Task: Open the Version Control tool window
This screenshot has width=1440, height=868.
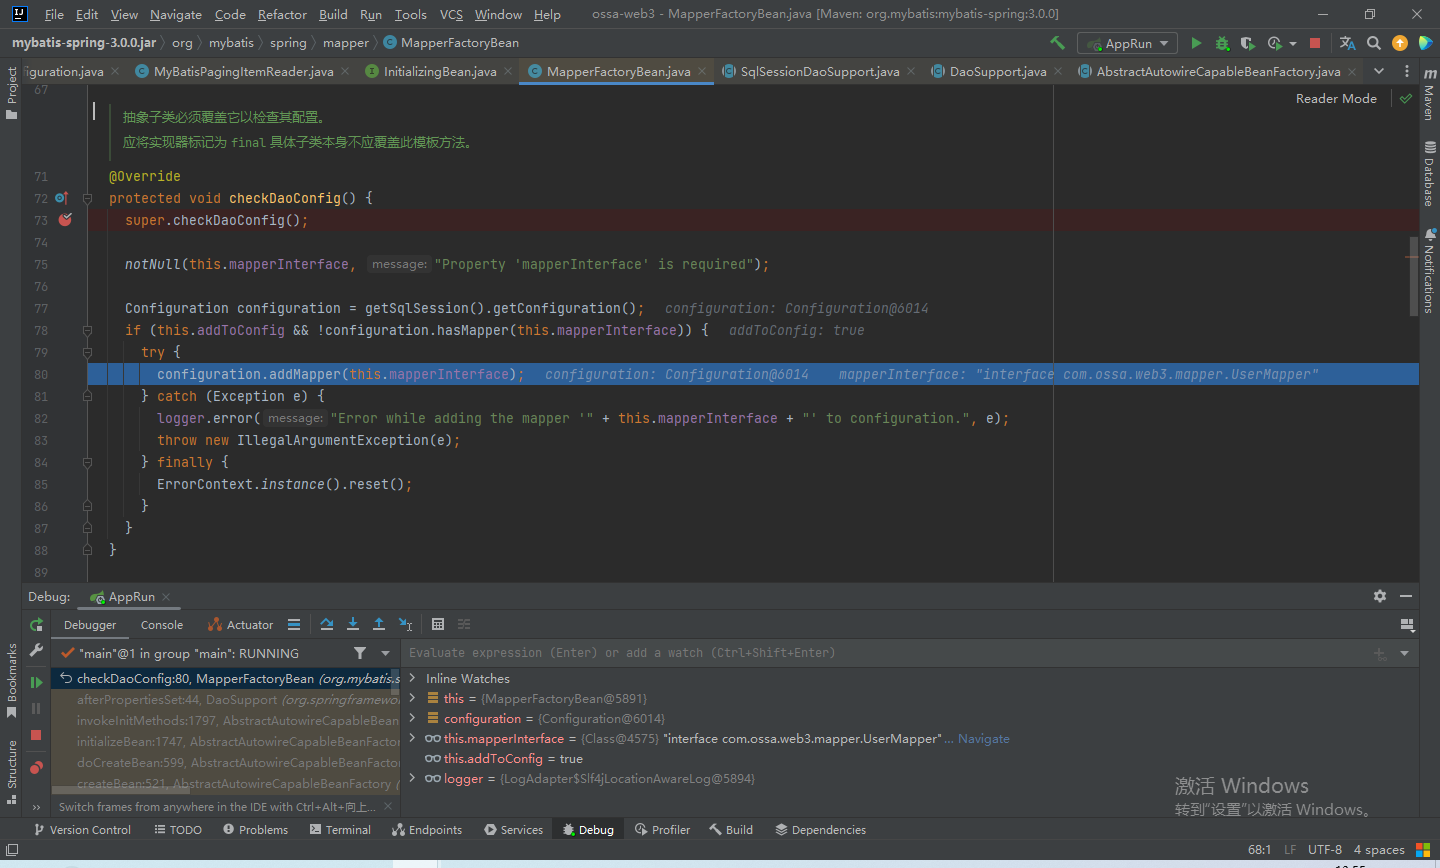Action: coord(83,830)
